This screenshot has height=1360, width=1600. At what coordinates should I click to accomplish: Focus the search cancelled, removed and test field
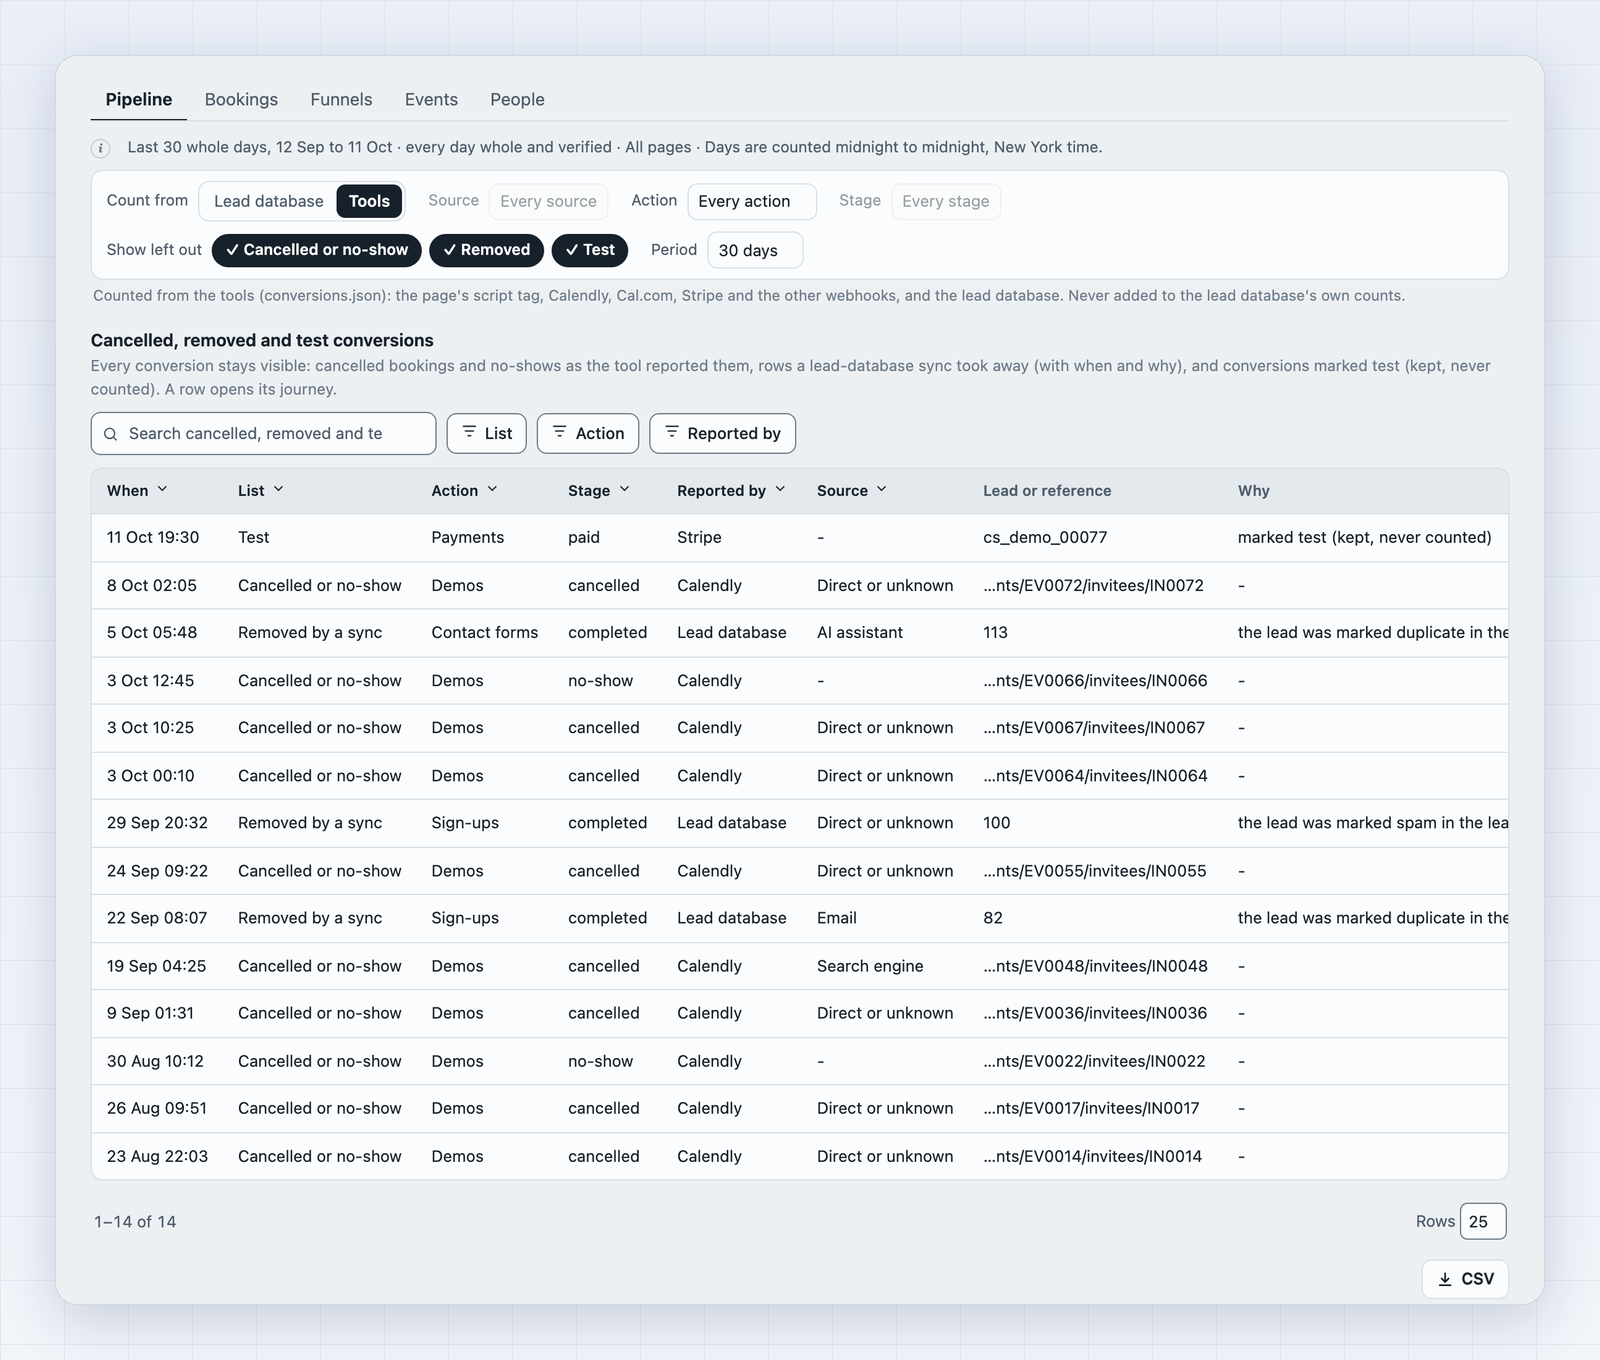[264, 434]
